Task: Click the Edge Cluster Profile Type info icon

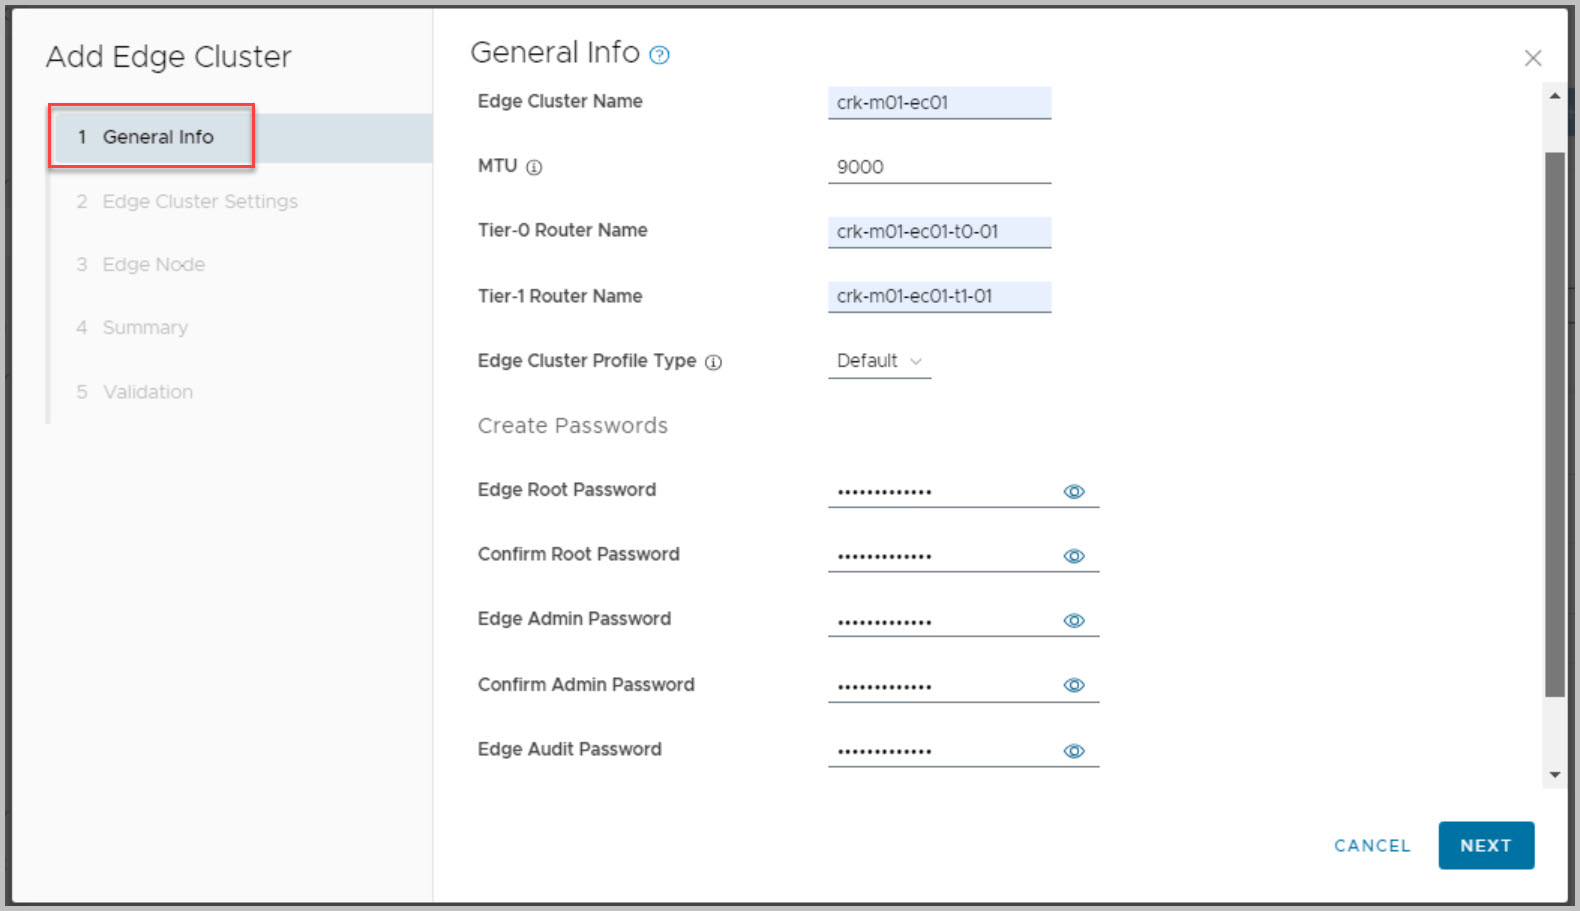Action: pyautogui.click(x=713, y=362)
